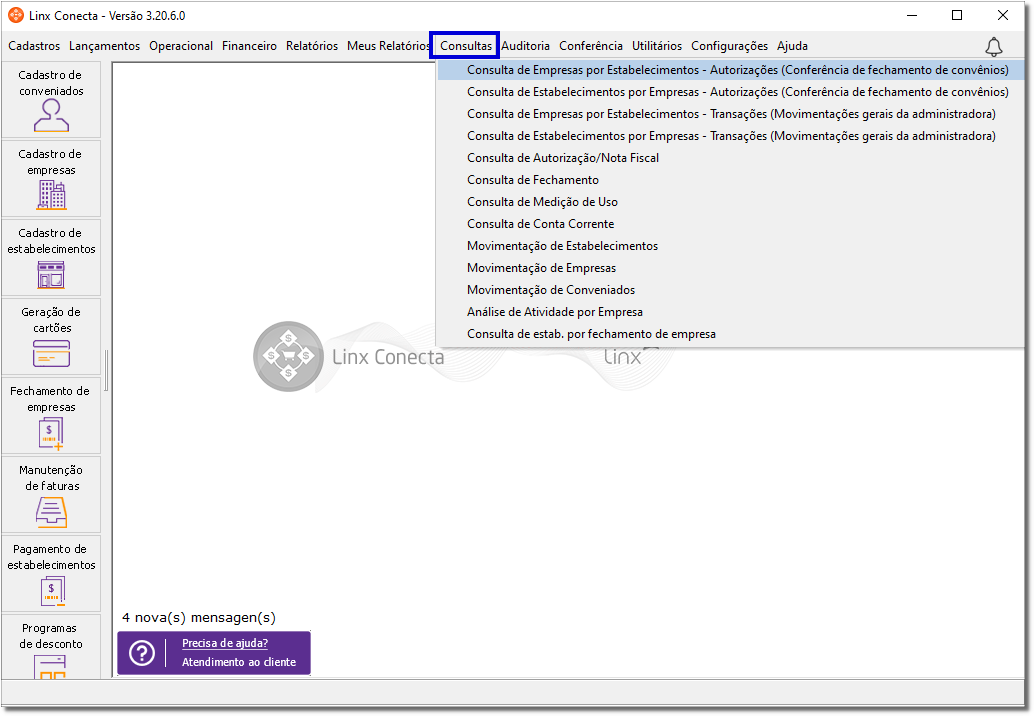Image resolution: width=1034 pixels, height=716 pixels.
Task: Choose Consulta de Conta Corrente
Action: coord(731,224)
